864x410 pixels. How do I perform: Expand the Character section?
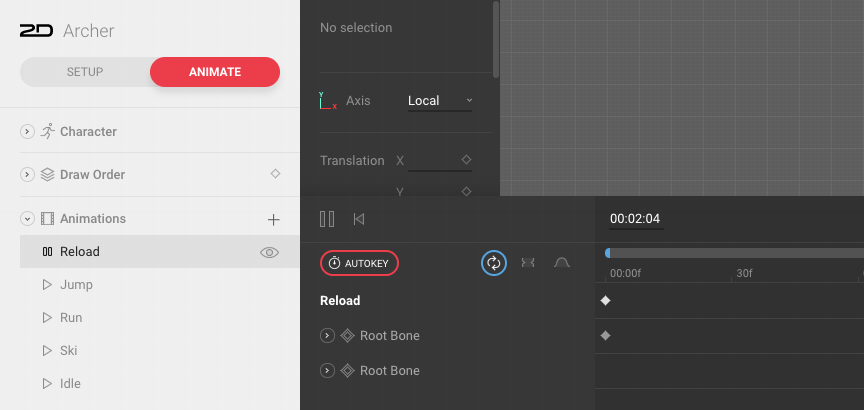tap(27, 132)
